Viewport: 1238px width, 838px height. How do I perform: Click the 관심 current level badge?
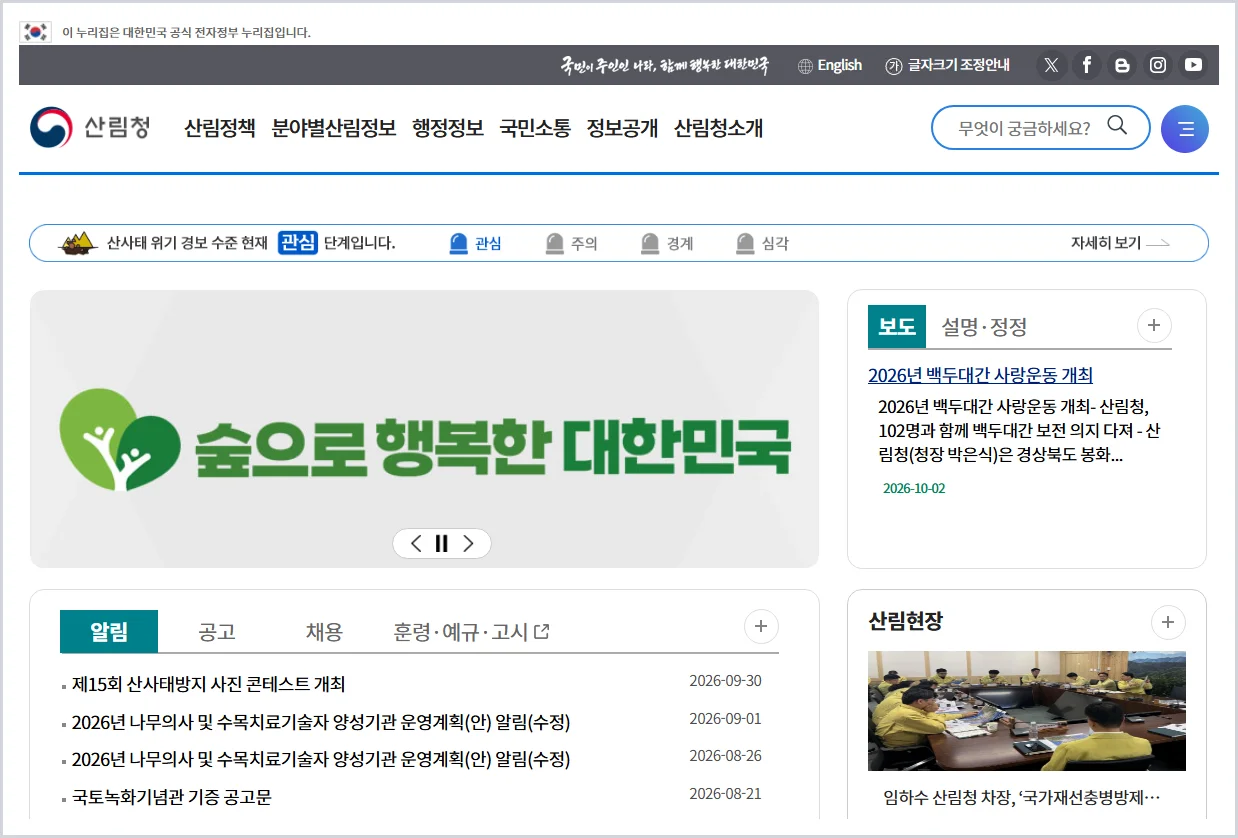297,242
